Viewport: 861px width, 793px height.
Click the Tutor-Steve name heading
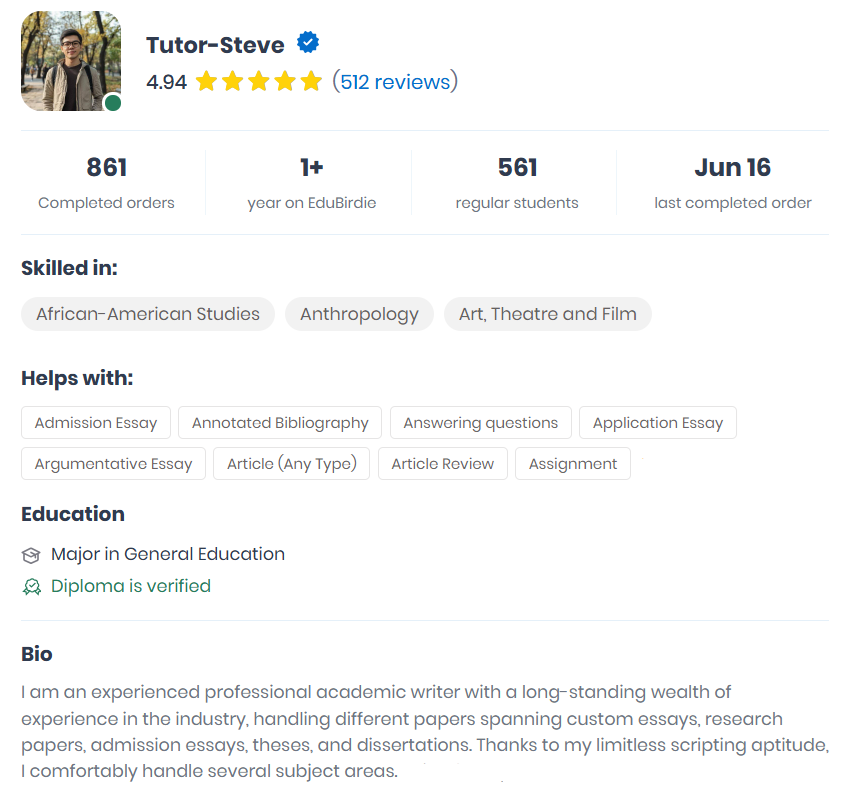pos(215,45)
